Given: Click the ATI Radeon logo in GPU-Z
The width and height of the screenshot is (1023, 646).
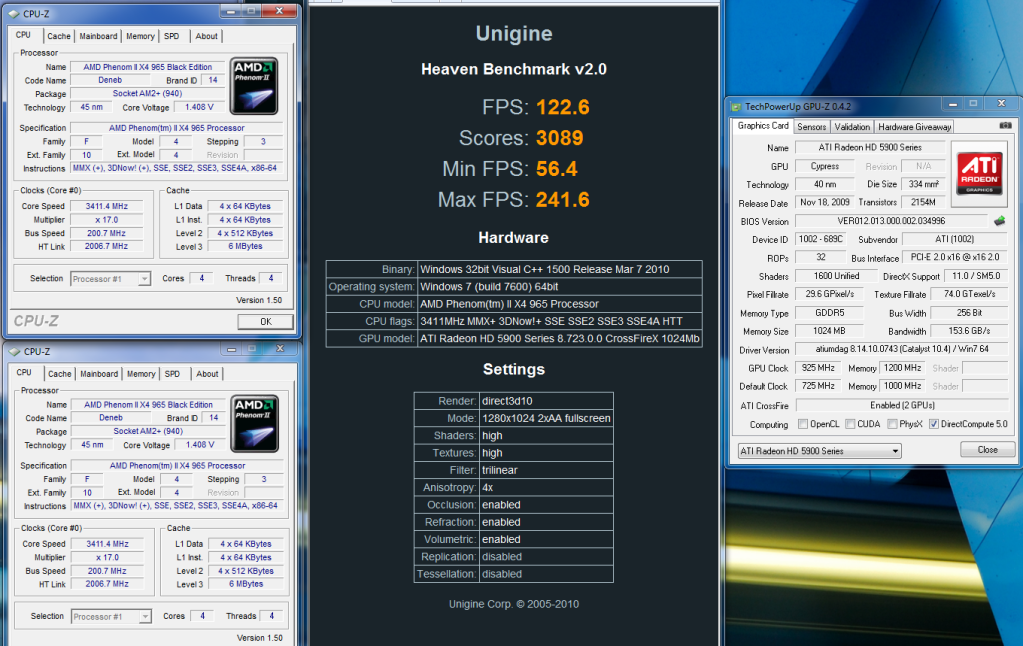Looking at the screenshot, I should (980, 173).
